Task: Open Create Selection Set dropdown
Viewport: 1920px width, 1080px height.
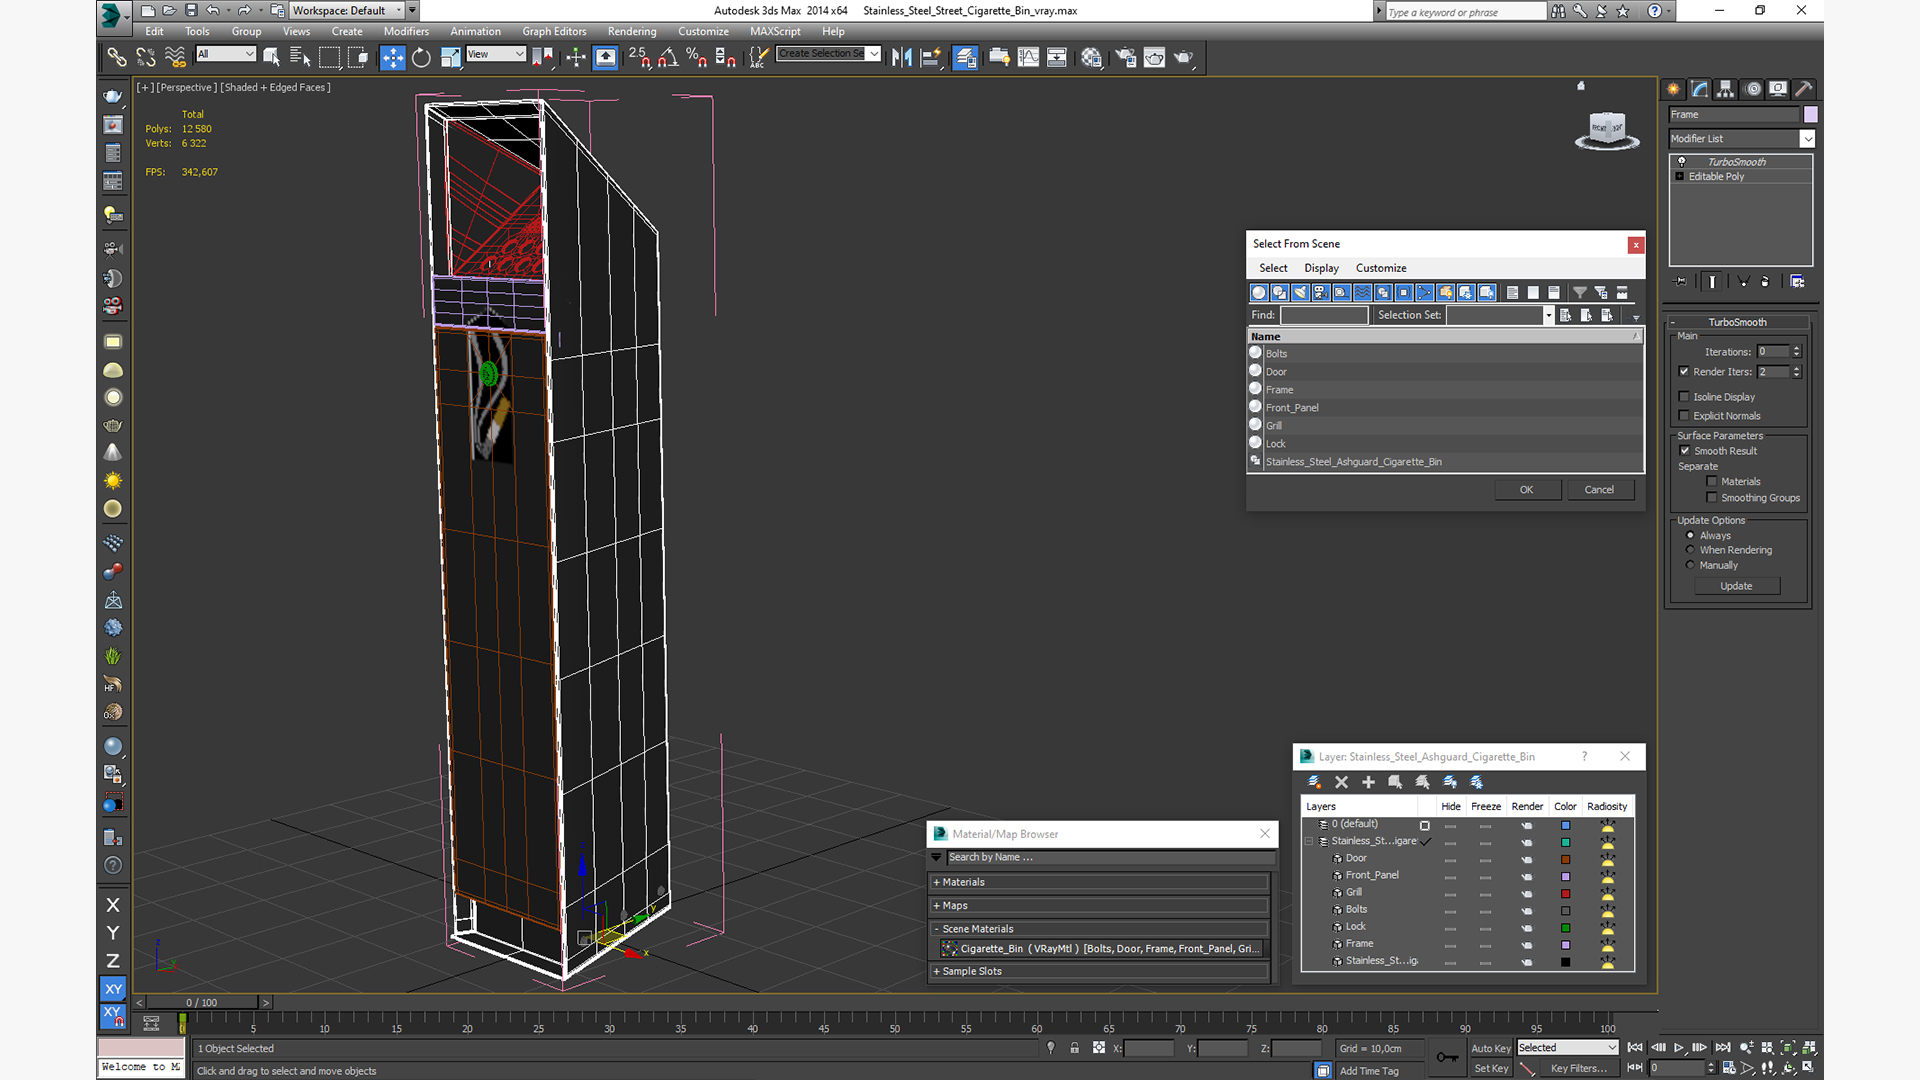Action: point(874,54)
